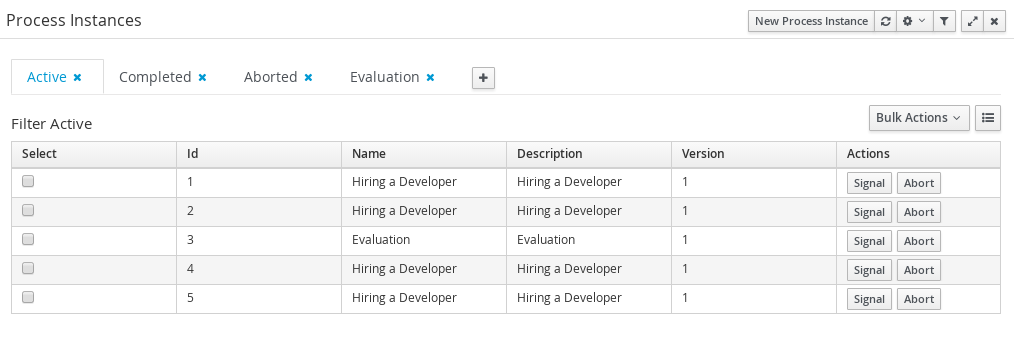Viewport: 1014px width, 363px height.
Task: Signal process instance Id 5
Action: click(869, 300)
